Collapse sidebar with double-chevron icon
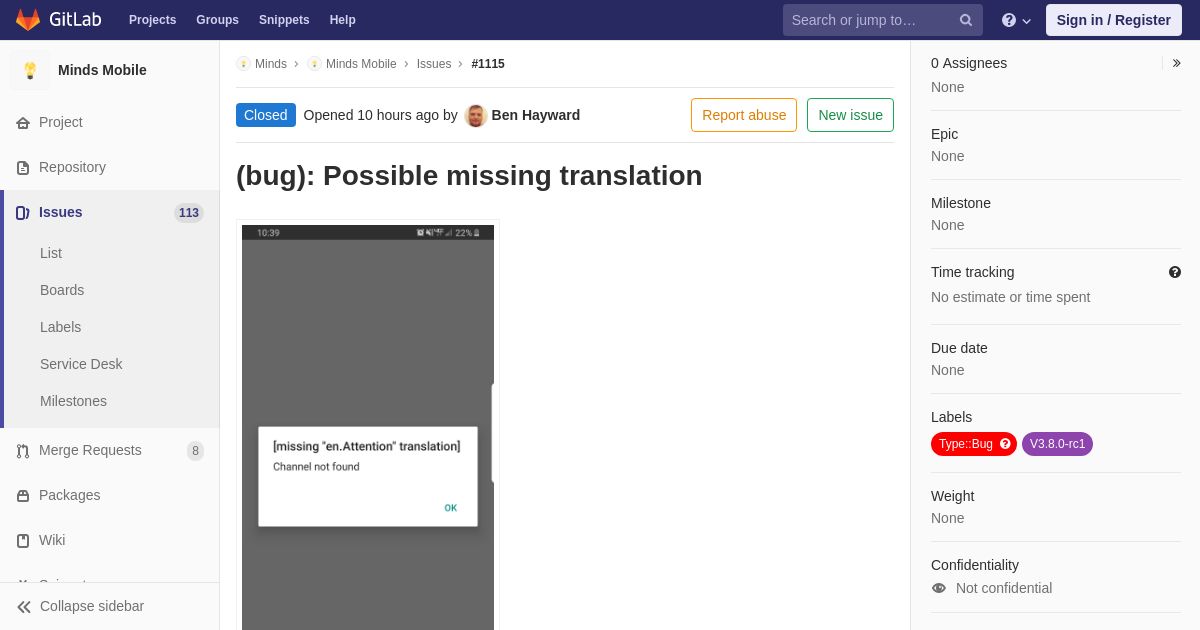 24,607
